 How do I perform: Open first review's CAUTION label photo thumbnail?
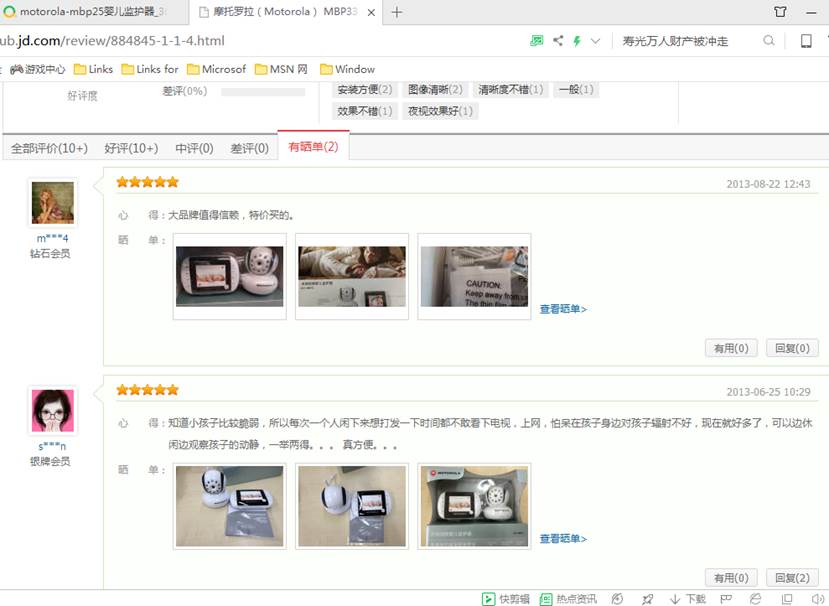pyautogui.click(x=474, y=277)
